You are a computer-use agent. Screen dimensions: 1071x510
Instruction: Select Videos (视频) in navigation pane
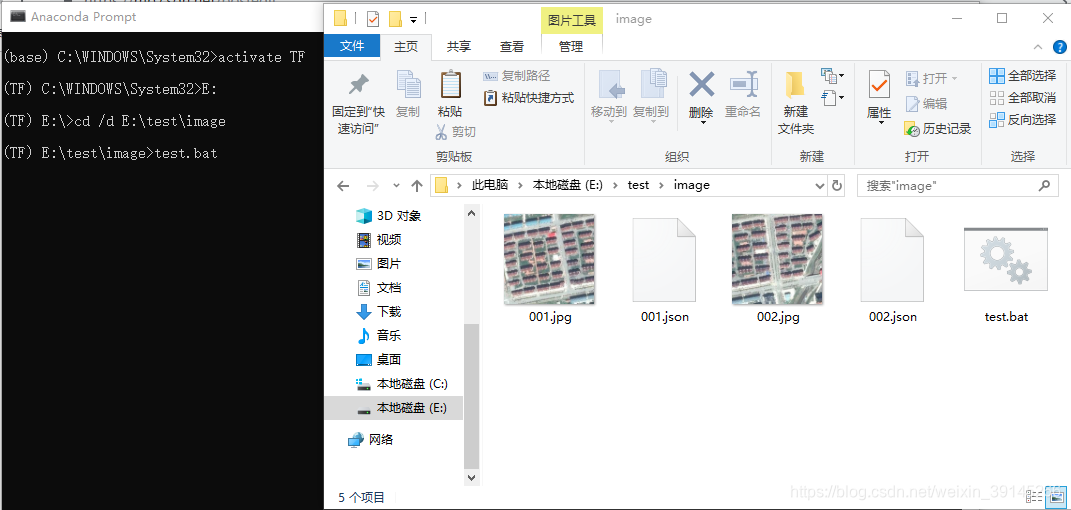[379, 240]
